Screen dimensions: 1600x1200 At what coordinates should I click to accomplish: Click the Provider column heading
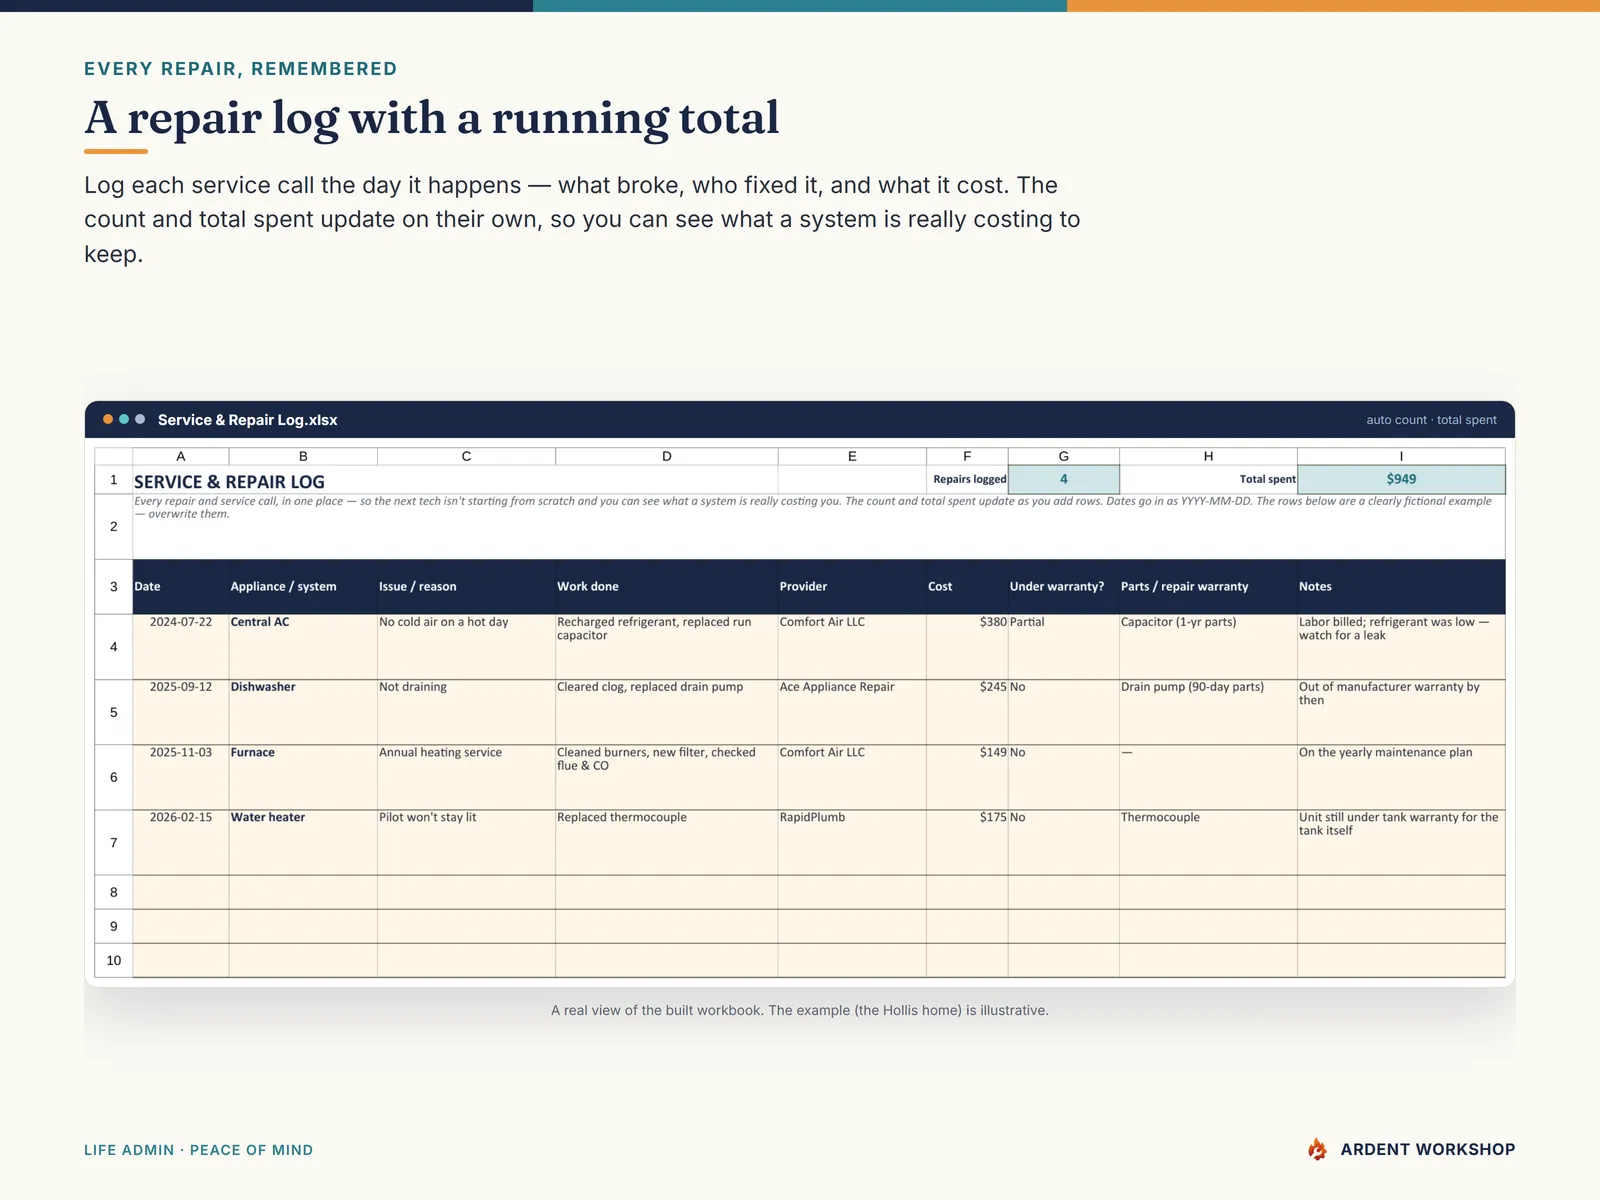click(852, 586)
